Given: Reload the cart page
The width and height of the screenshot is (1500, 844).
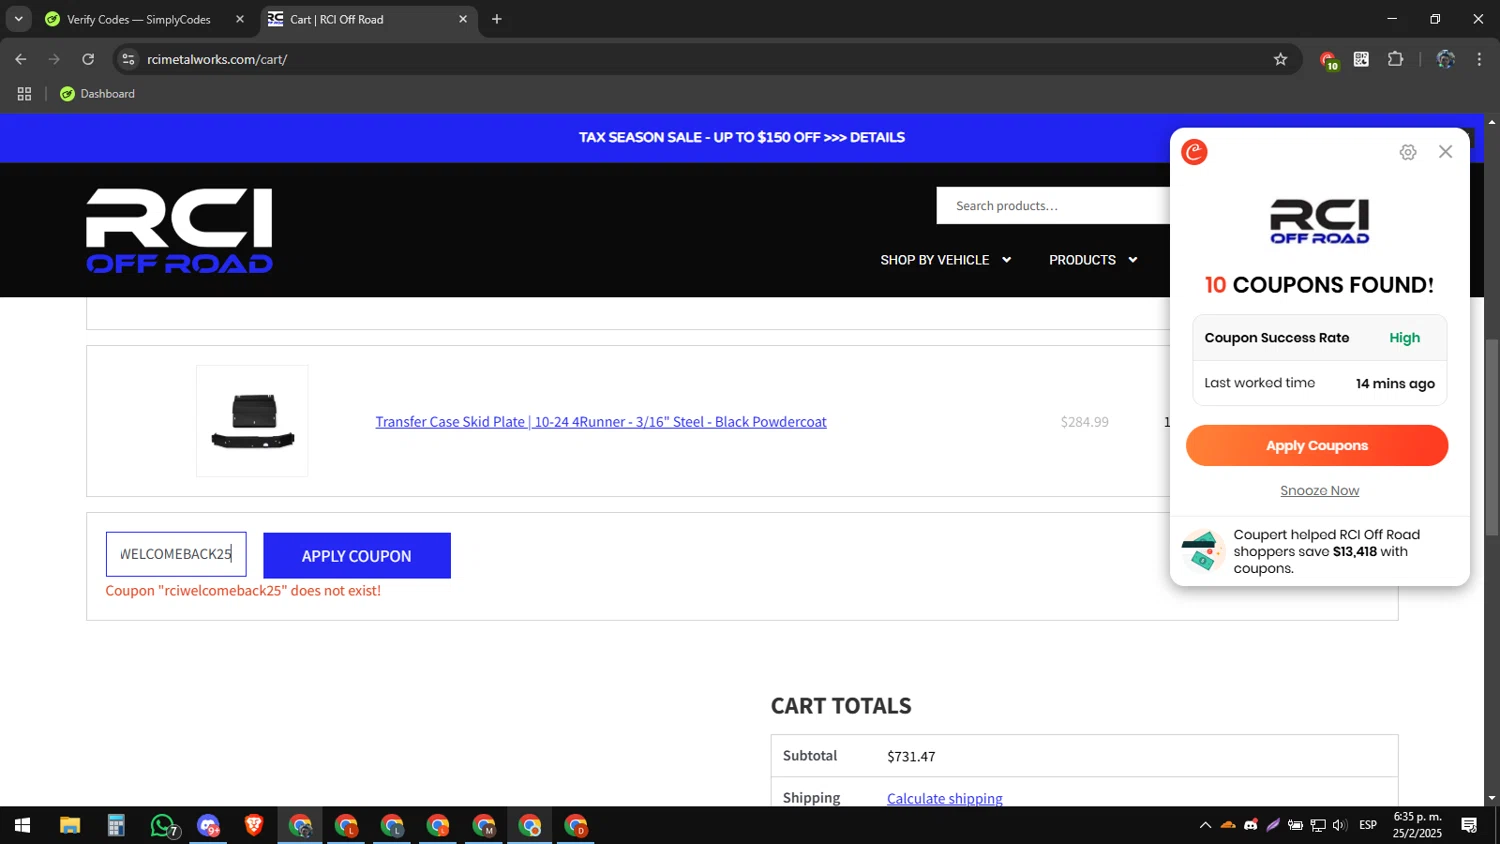Looking at the screenshot, I should pos(88,59).
